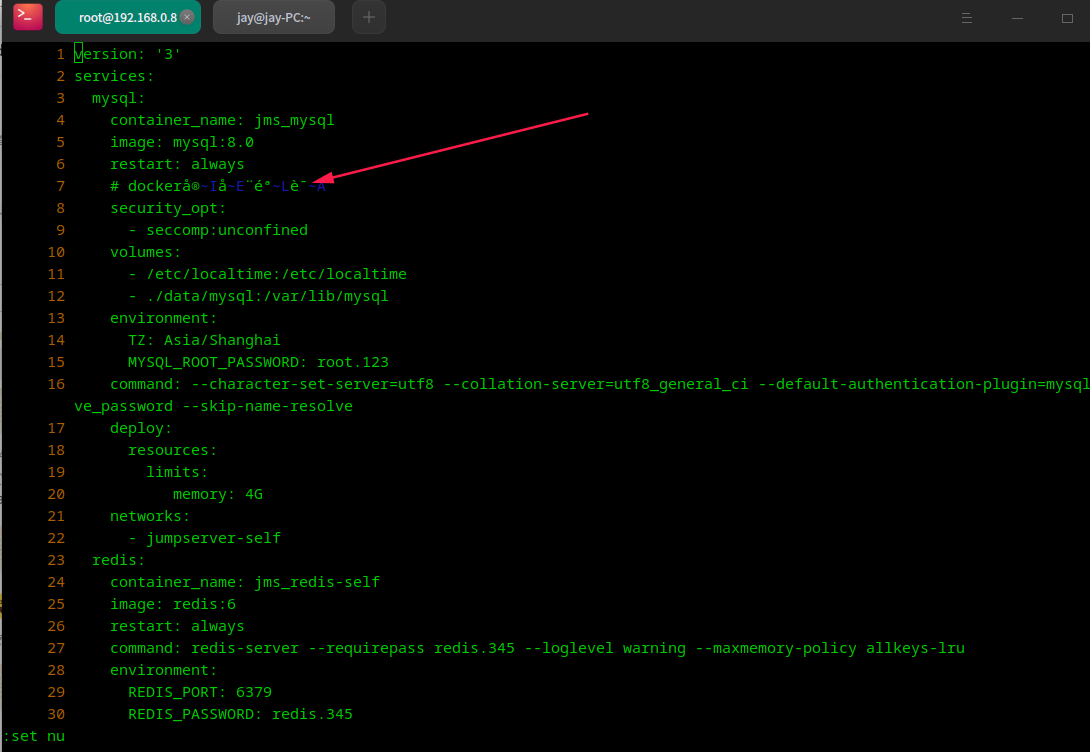Close the root@192.168.0.8 tab
Screen dimensions: 1090x752
(x=187, y=17)
